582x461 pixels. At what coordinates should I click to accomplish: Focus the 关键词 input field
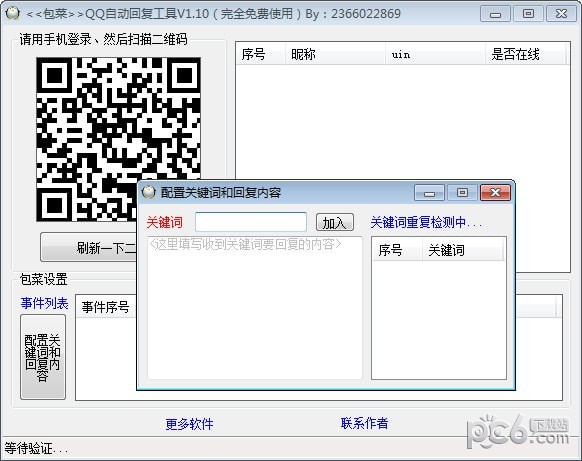[251, 222]
